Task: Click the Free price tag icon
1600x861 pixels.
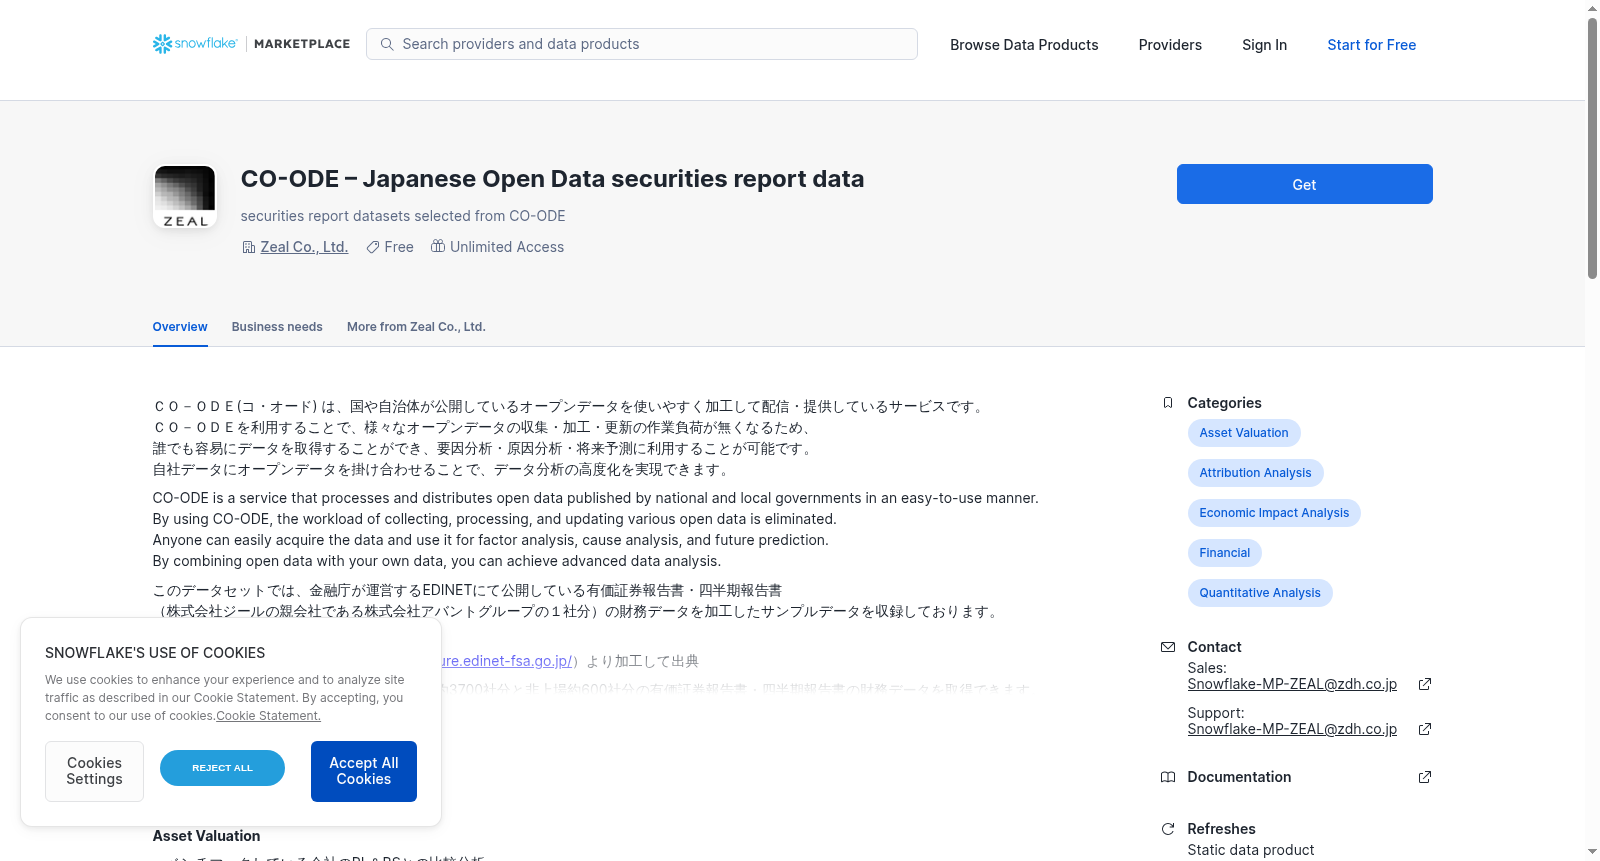Action: click(373, 247)
